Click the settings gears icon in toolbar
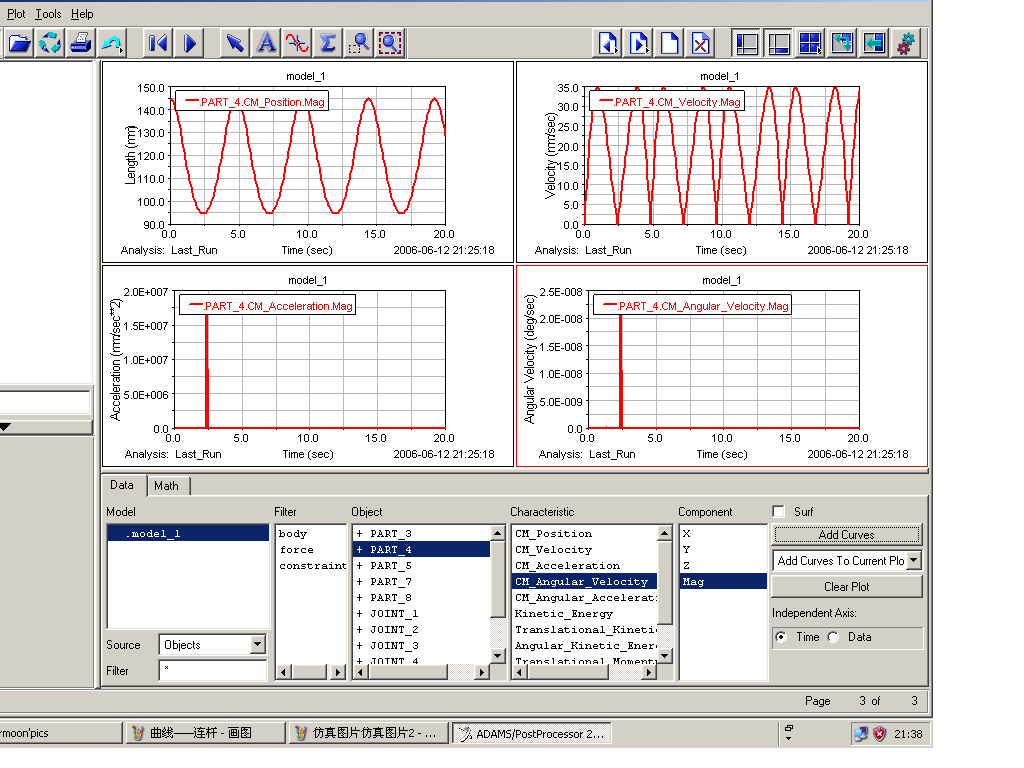Image resolution: width=1024 pixels, height=768 pixels. pos(905,43)
